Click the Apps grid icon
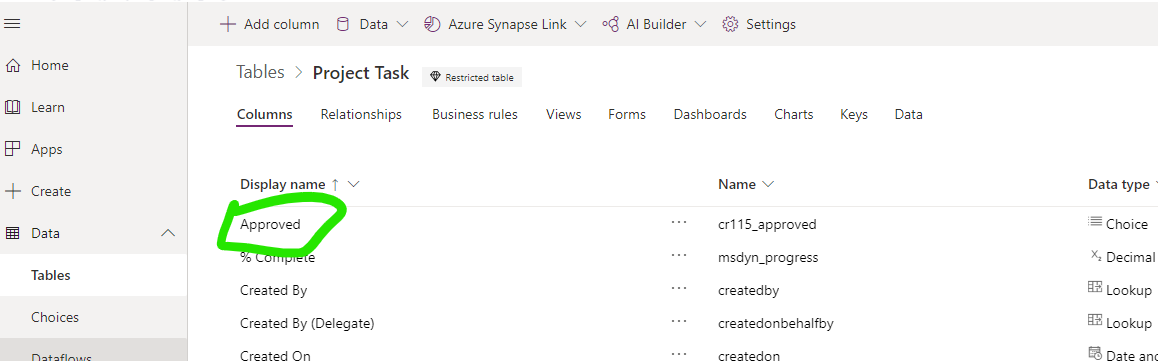 pos(13,149)
